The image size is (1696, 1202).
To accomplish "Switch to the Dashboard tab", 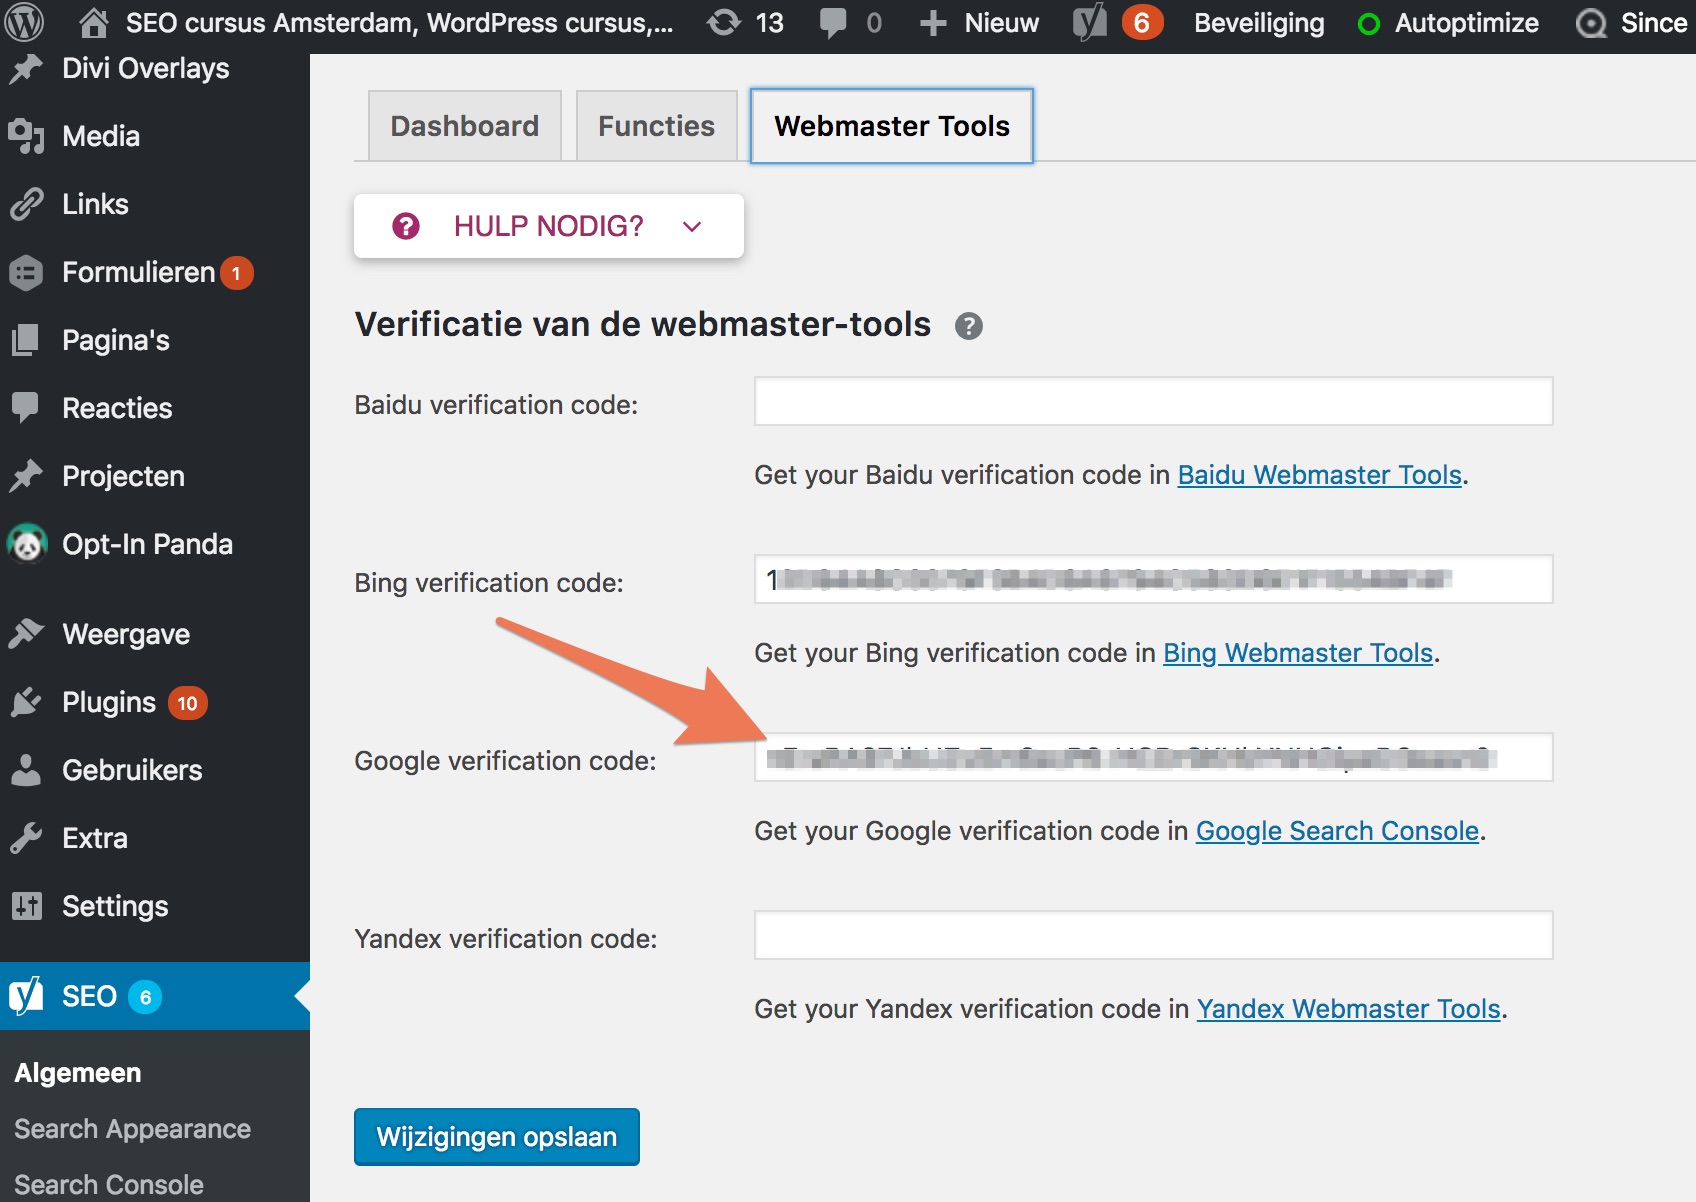I will pos(464,126).
